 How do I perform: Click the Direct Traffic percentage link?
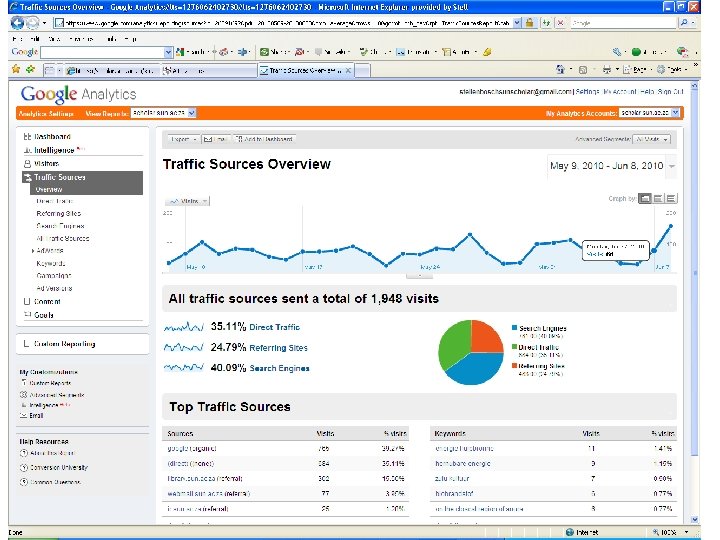(x=274, y=327)
